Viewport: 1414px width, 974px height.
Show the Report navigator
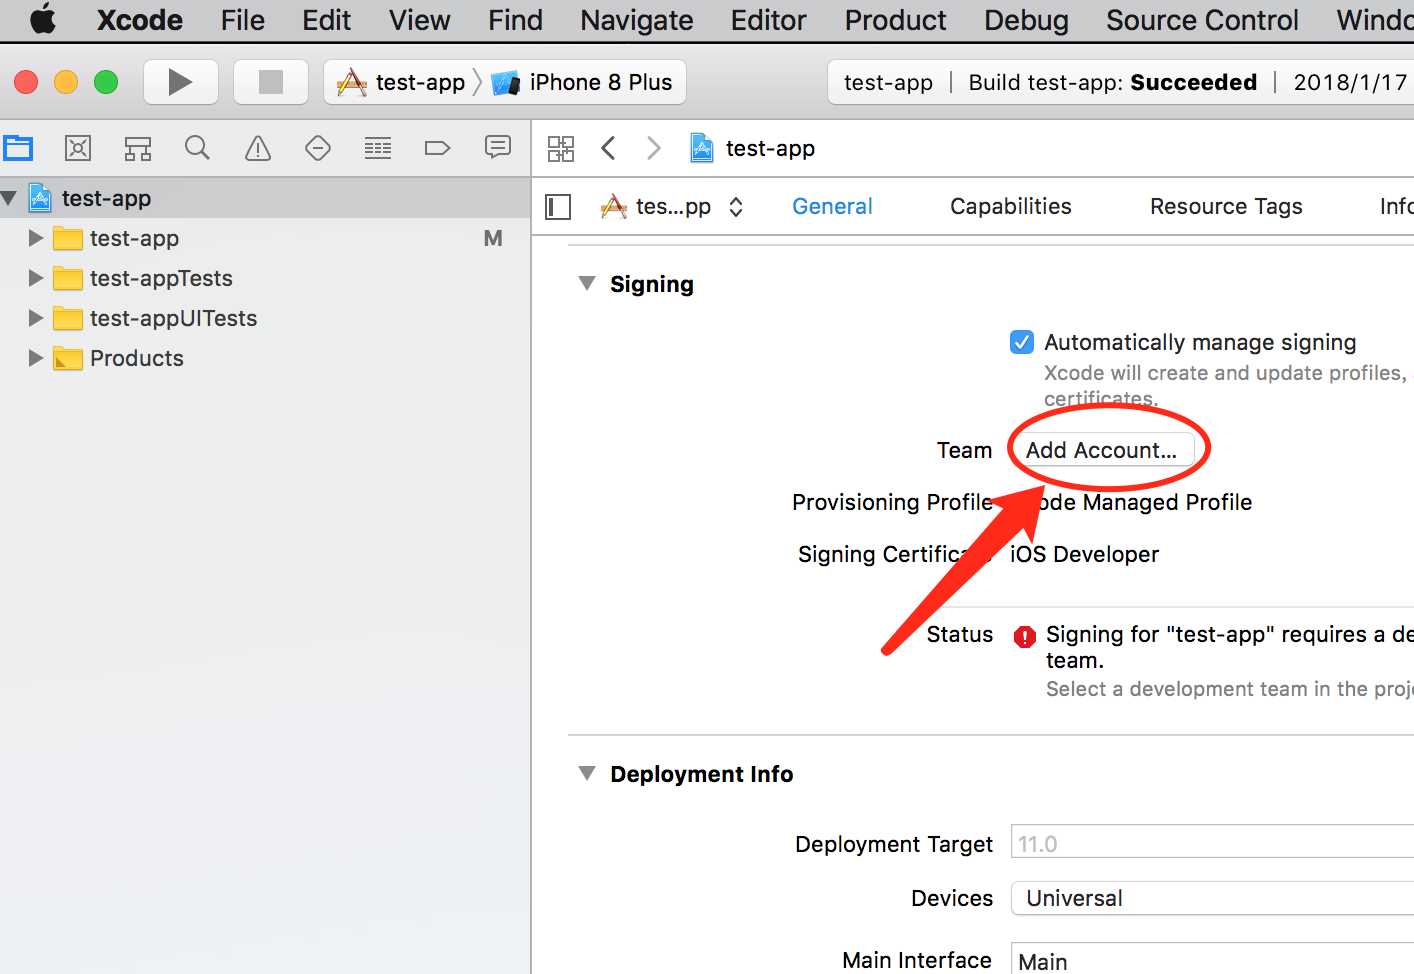pos(498,148)
